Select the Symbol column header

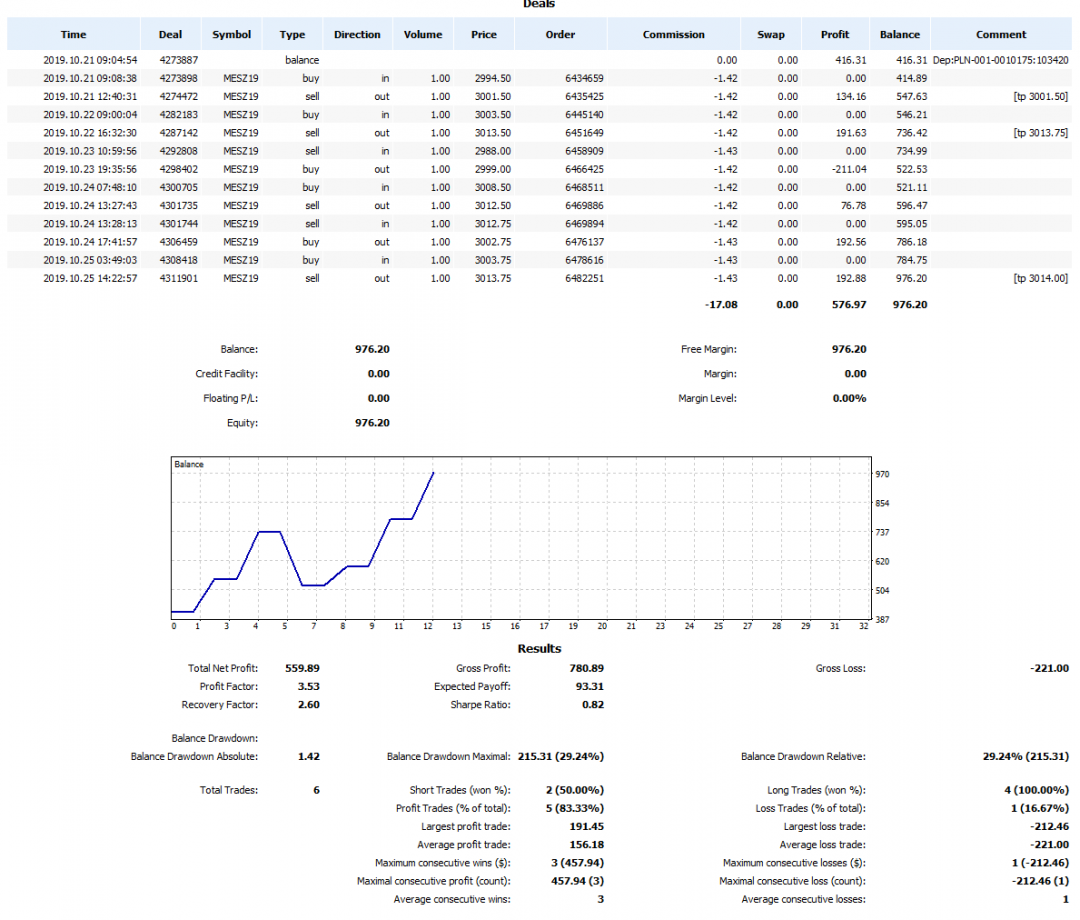point(232,34)
